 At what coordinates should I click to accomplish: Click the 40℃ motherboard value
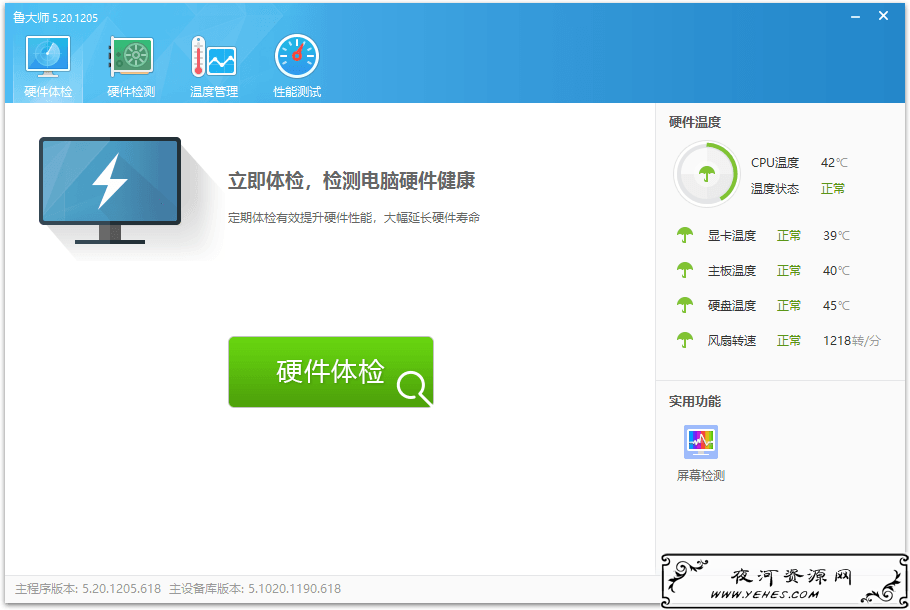[836, 270]
